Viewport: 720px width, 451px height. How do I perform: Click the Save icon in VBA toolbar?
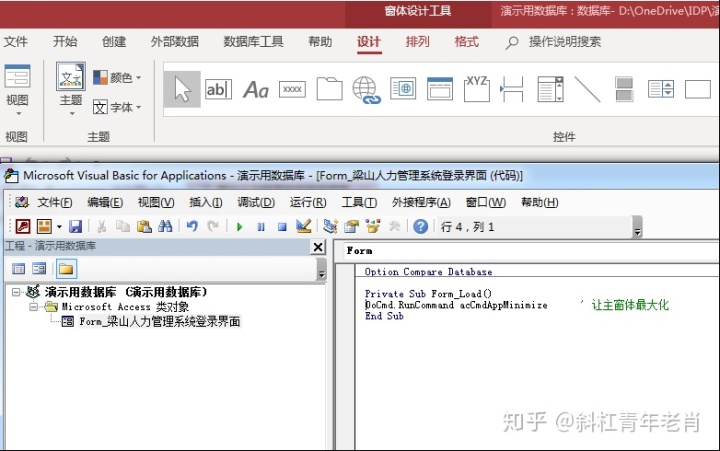pos(75,226)
